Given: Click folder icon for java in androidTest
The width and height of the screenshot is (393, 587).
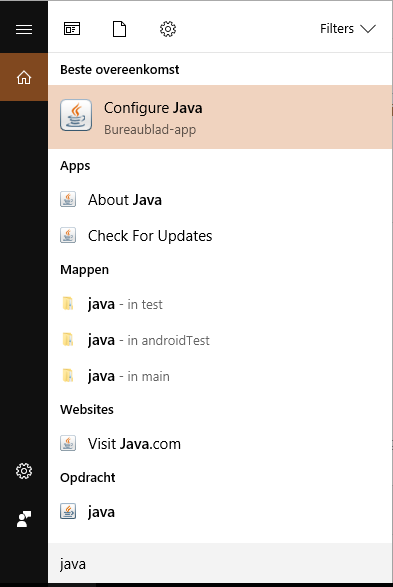Looking at the screenshot, I should [68, 339].
